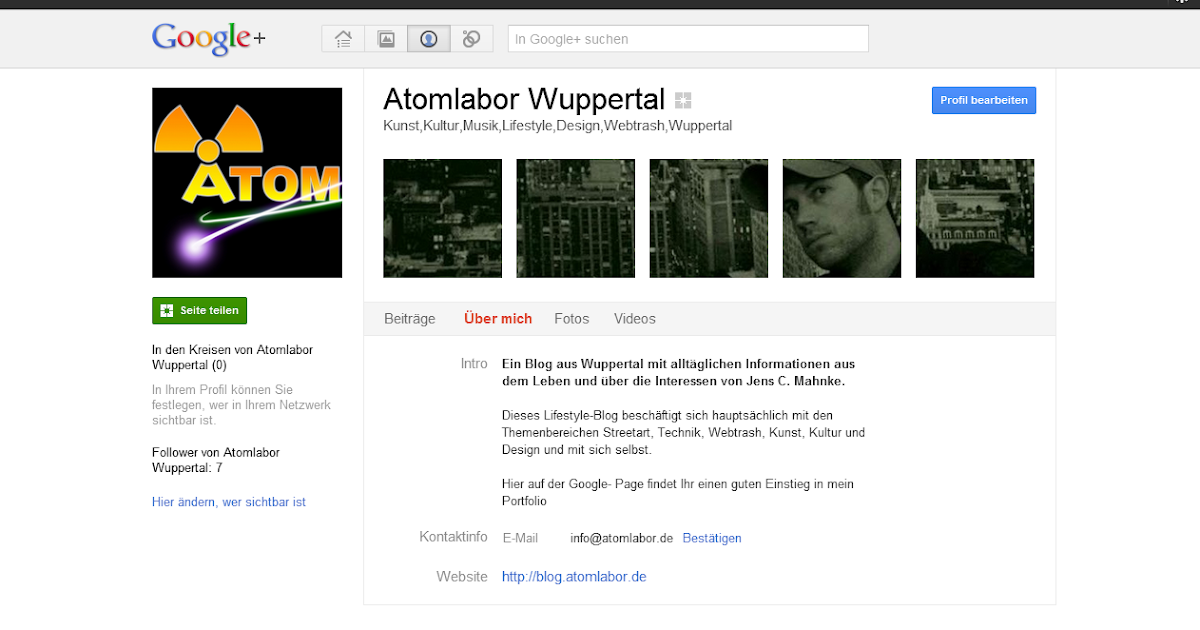This screenshot has height=630, width=1200.
Task: Open the Fotos tab
Action: pyautogui.click(x=572, y=319)
